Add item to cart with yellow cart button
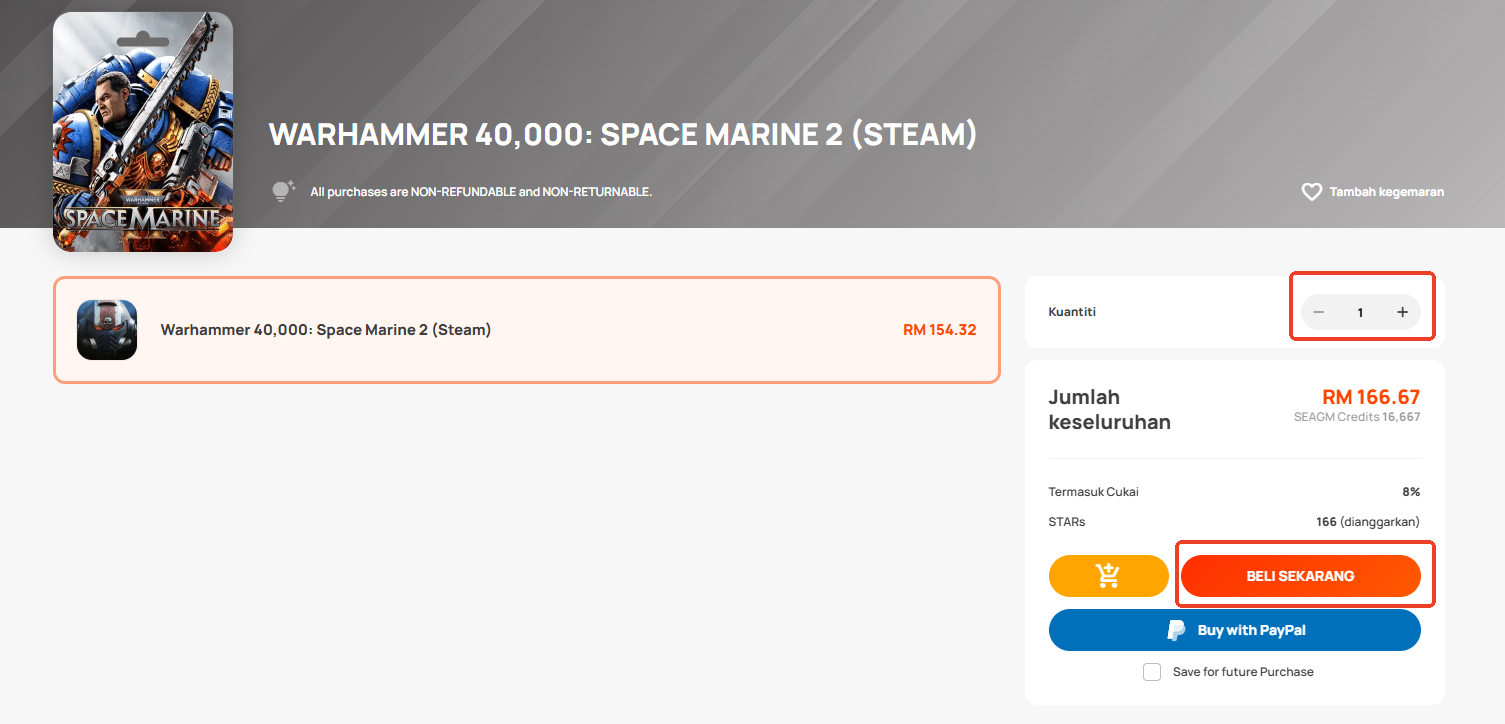1505x724 pixels. click(x=1108, y=576)
